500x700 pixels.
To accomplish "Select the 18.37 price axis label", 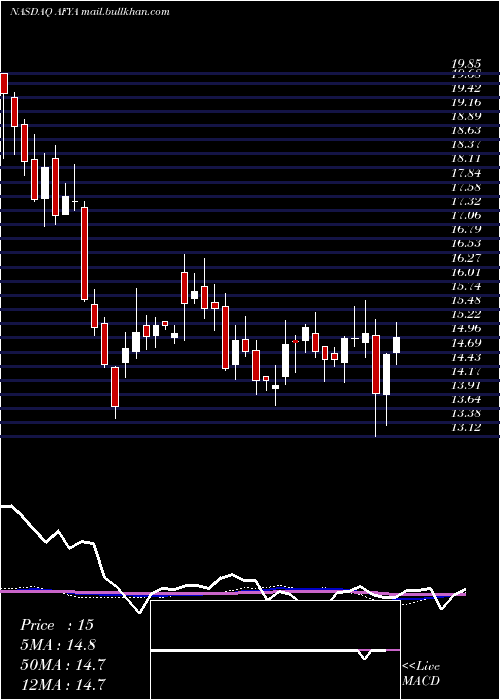I will pos(467,144).
